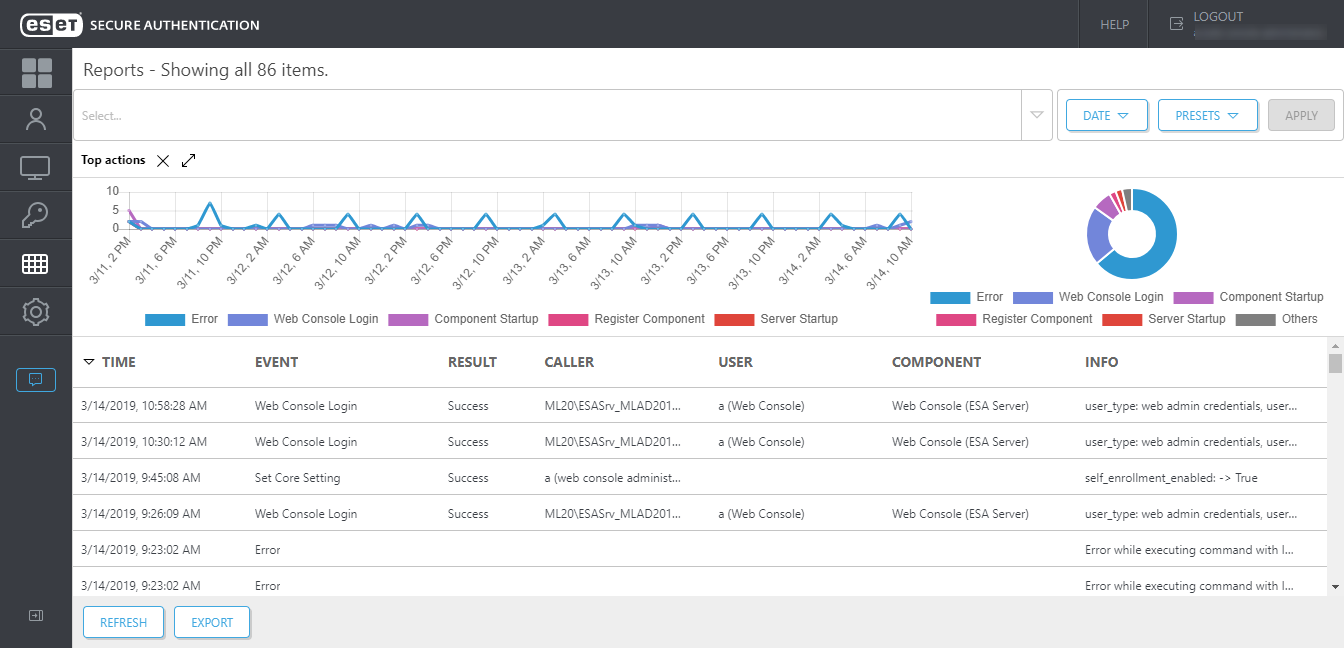Open the Help menu in the header
The height and width of the screenshot is (648, 1344).
tap(1113, 24)
